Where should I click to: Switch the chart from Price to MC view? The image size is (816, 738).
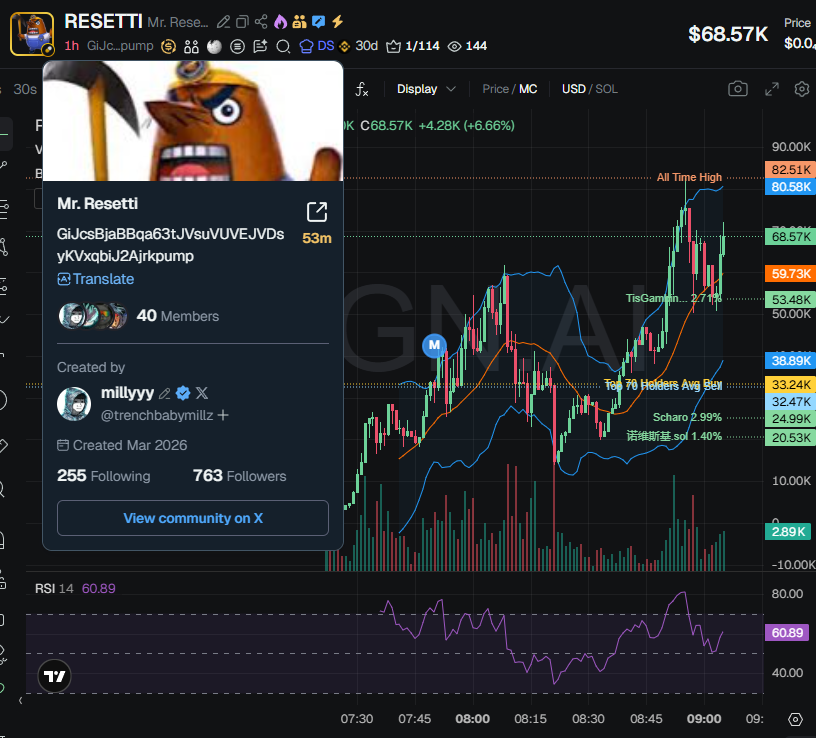tap(529, 89)
